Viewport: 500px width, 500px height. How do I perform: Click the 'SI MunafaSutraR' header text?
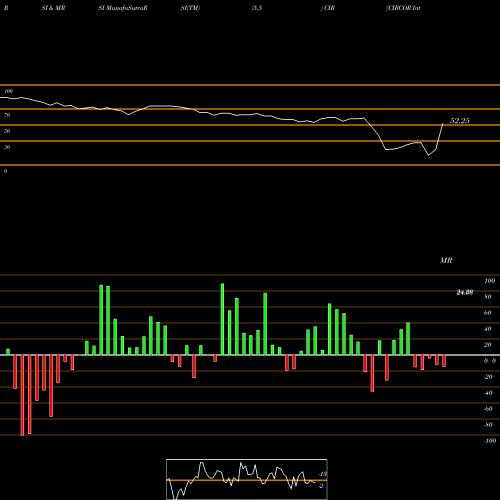click(123, 8)
